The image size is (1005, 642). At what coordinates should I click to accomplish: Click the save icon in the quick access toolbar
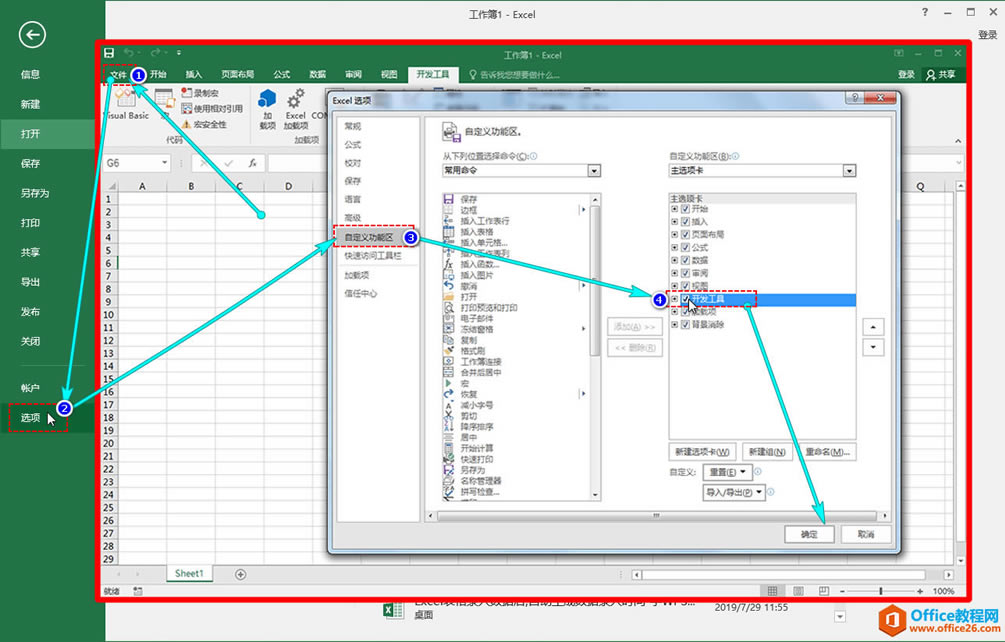110,53
